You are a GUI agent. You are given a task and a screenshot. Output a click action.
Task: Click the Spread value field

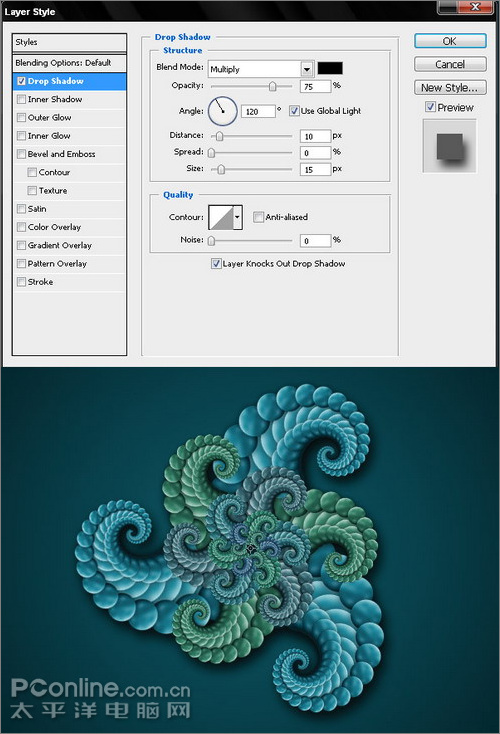point(316,153)
